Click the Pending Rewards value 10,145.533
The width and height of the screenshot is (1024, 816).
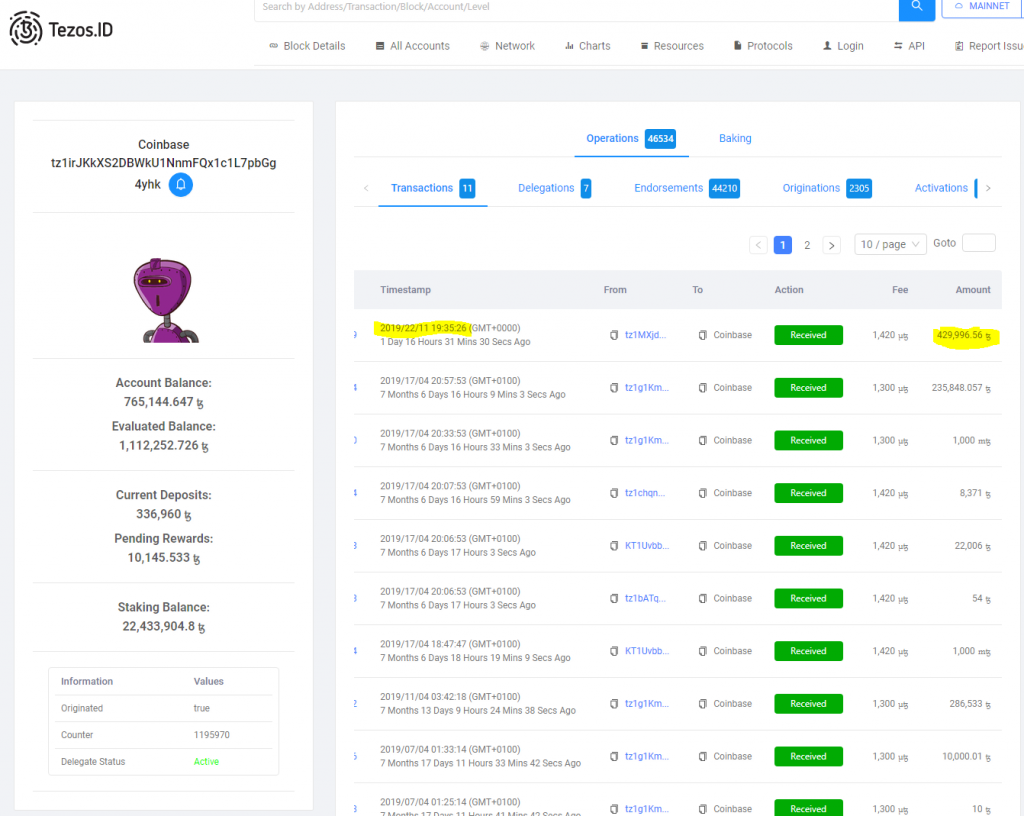163,558
